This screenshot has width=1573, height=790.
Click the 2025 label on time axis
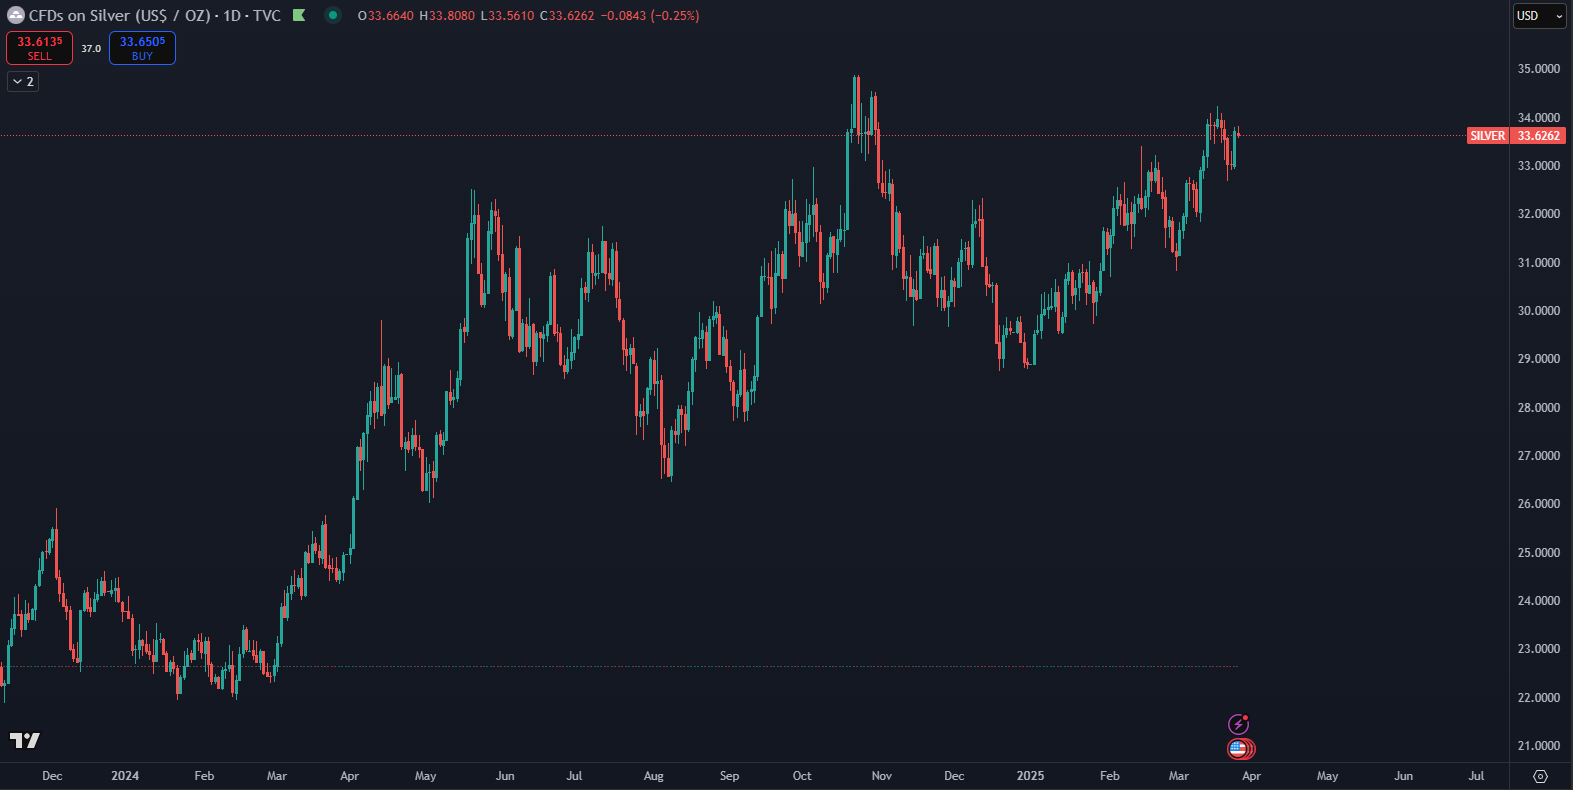(1030, 776)
